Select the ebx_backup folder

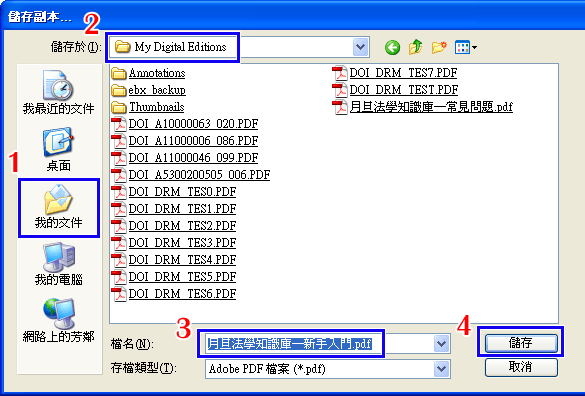pyautogui.click(x=148, y=90)
